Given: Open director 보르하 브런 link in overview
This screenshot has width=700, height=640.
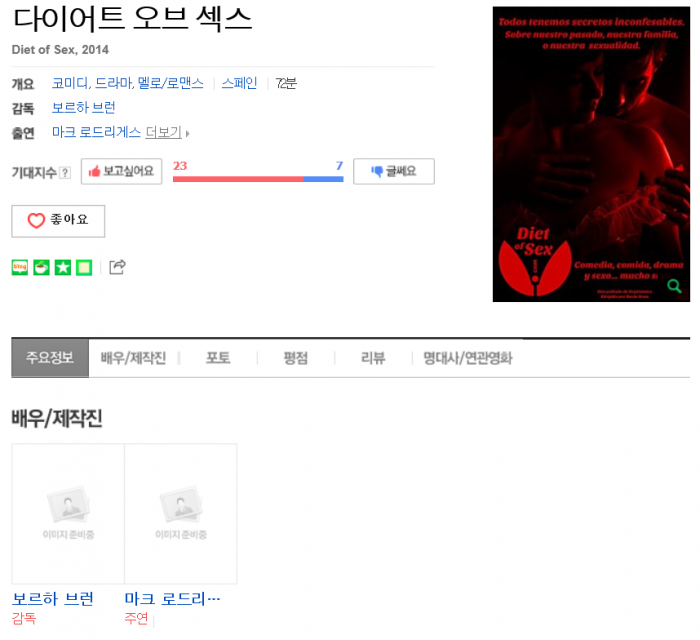Looking at the screenshot, I should click(x=83, y=108).
